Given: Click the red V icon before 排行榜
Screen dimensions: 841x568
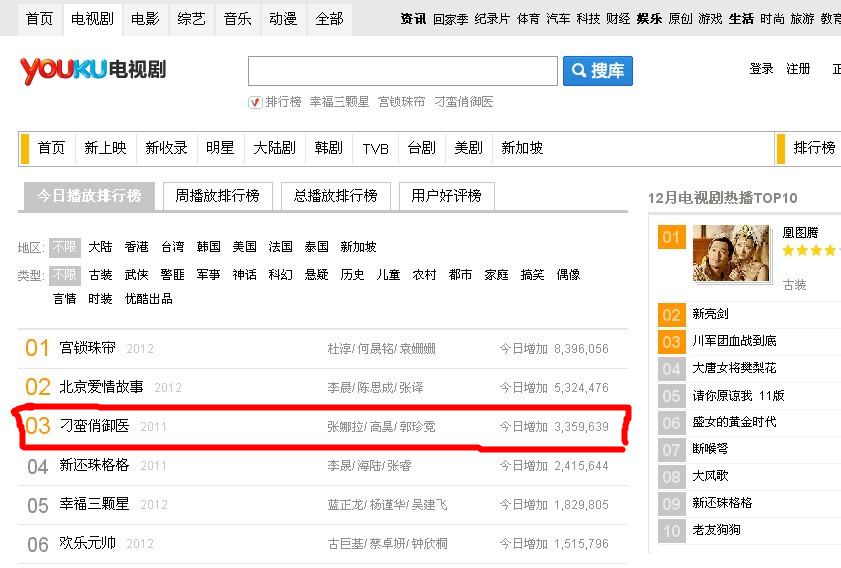Looking at the screenshot, I should coord(255,102).
